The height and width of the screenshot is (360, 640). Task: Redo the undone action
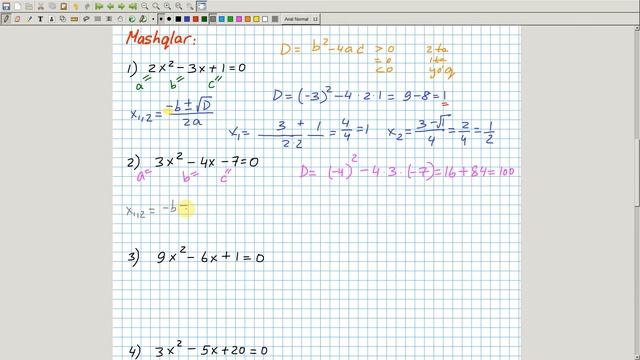(x=87, y=7)
